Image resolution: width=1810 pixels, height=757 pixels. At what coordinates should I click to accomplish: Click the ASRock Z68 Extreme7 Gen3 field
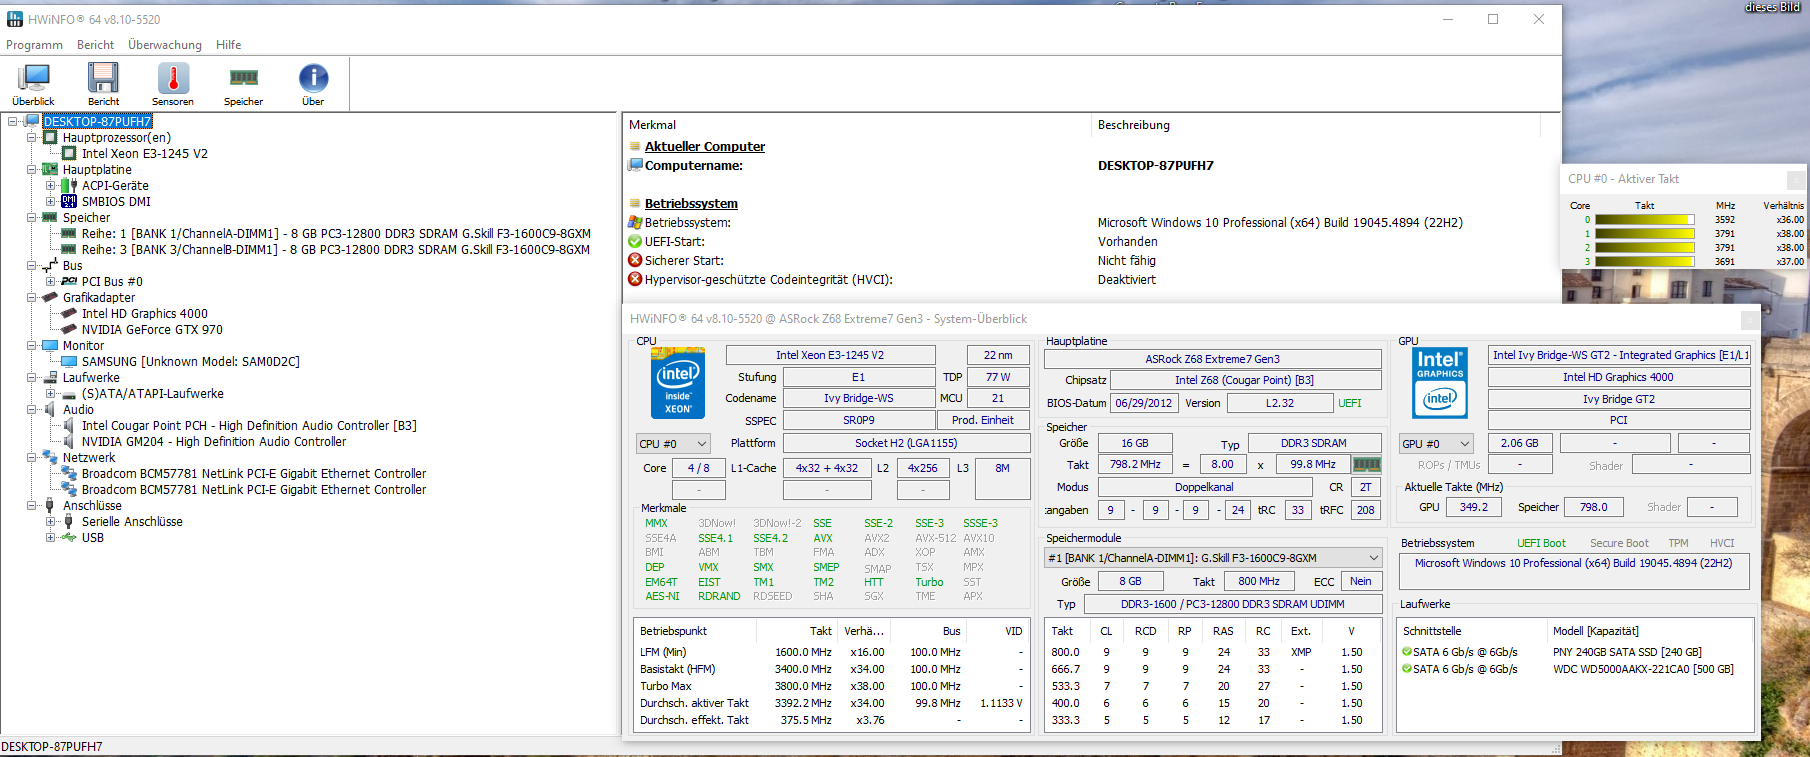click(1212, 359)
